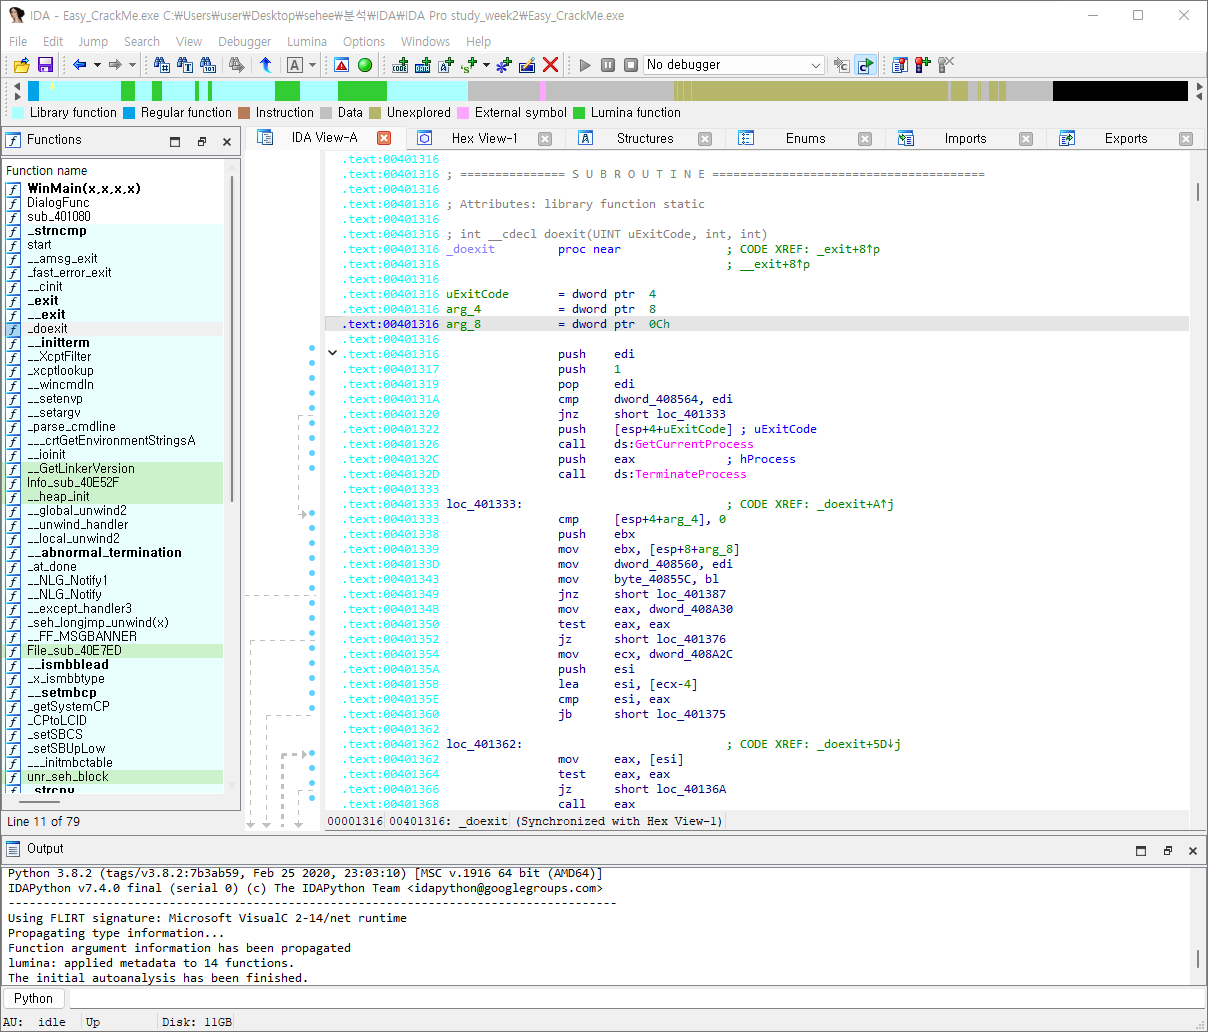Click the ASCII string A-plus toolbar icon
The height and width of the screenshot is (1032, 1208).
tap(446, 65)
